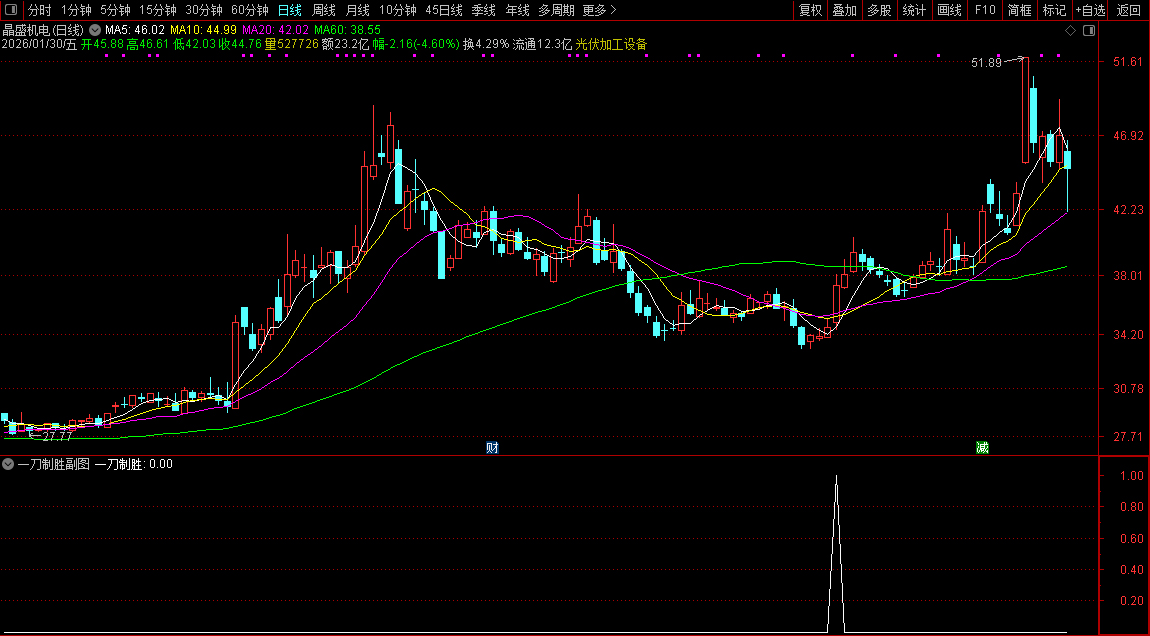
Task: Open the 多周期 multi-period view
Action: (556, 10)
